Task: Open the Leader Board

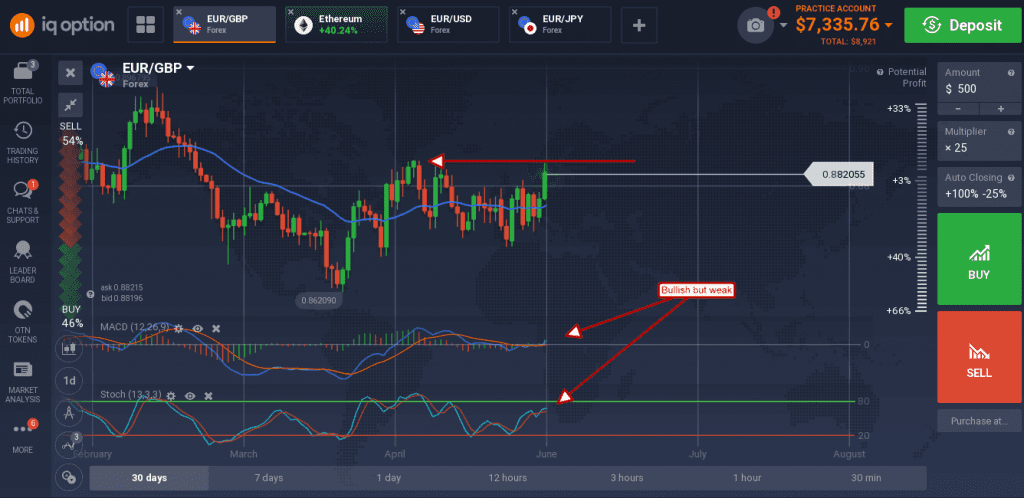Action: [x=23, y=261]
